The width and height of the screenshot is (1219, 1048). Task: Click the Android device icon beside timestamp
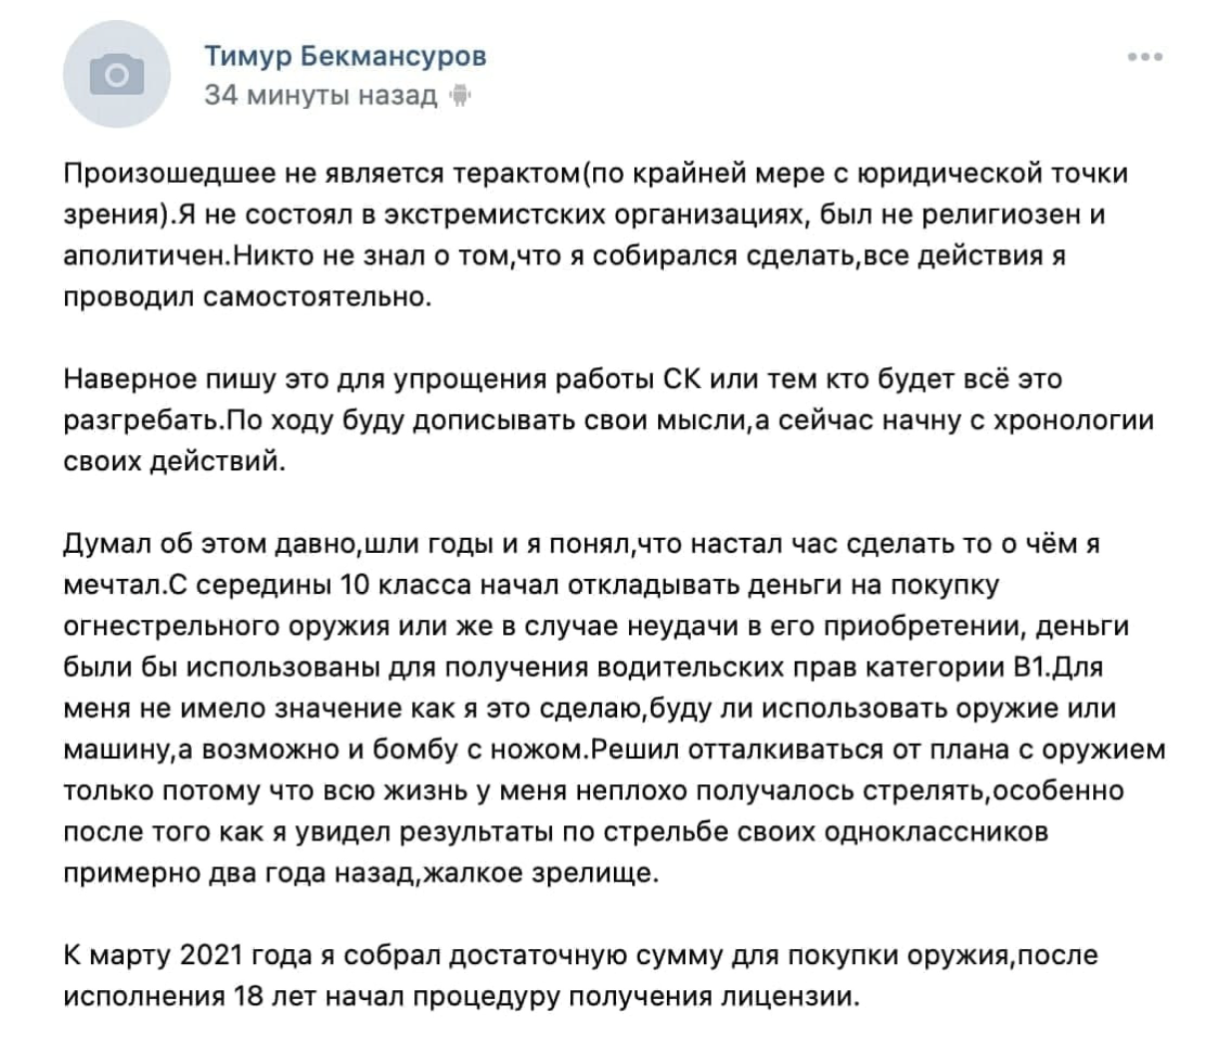[x=460, y=96]
